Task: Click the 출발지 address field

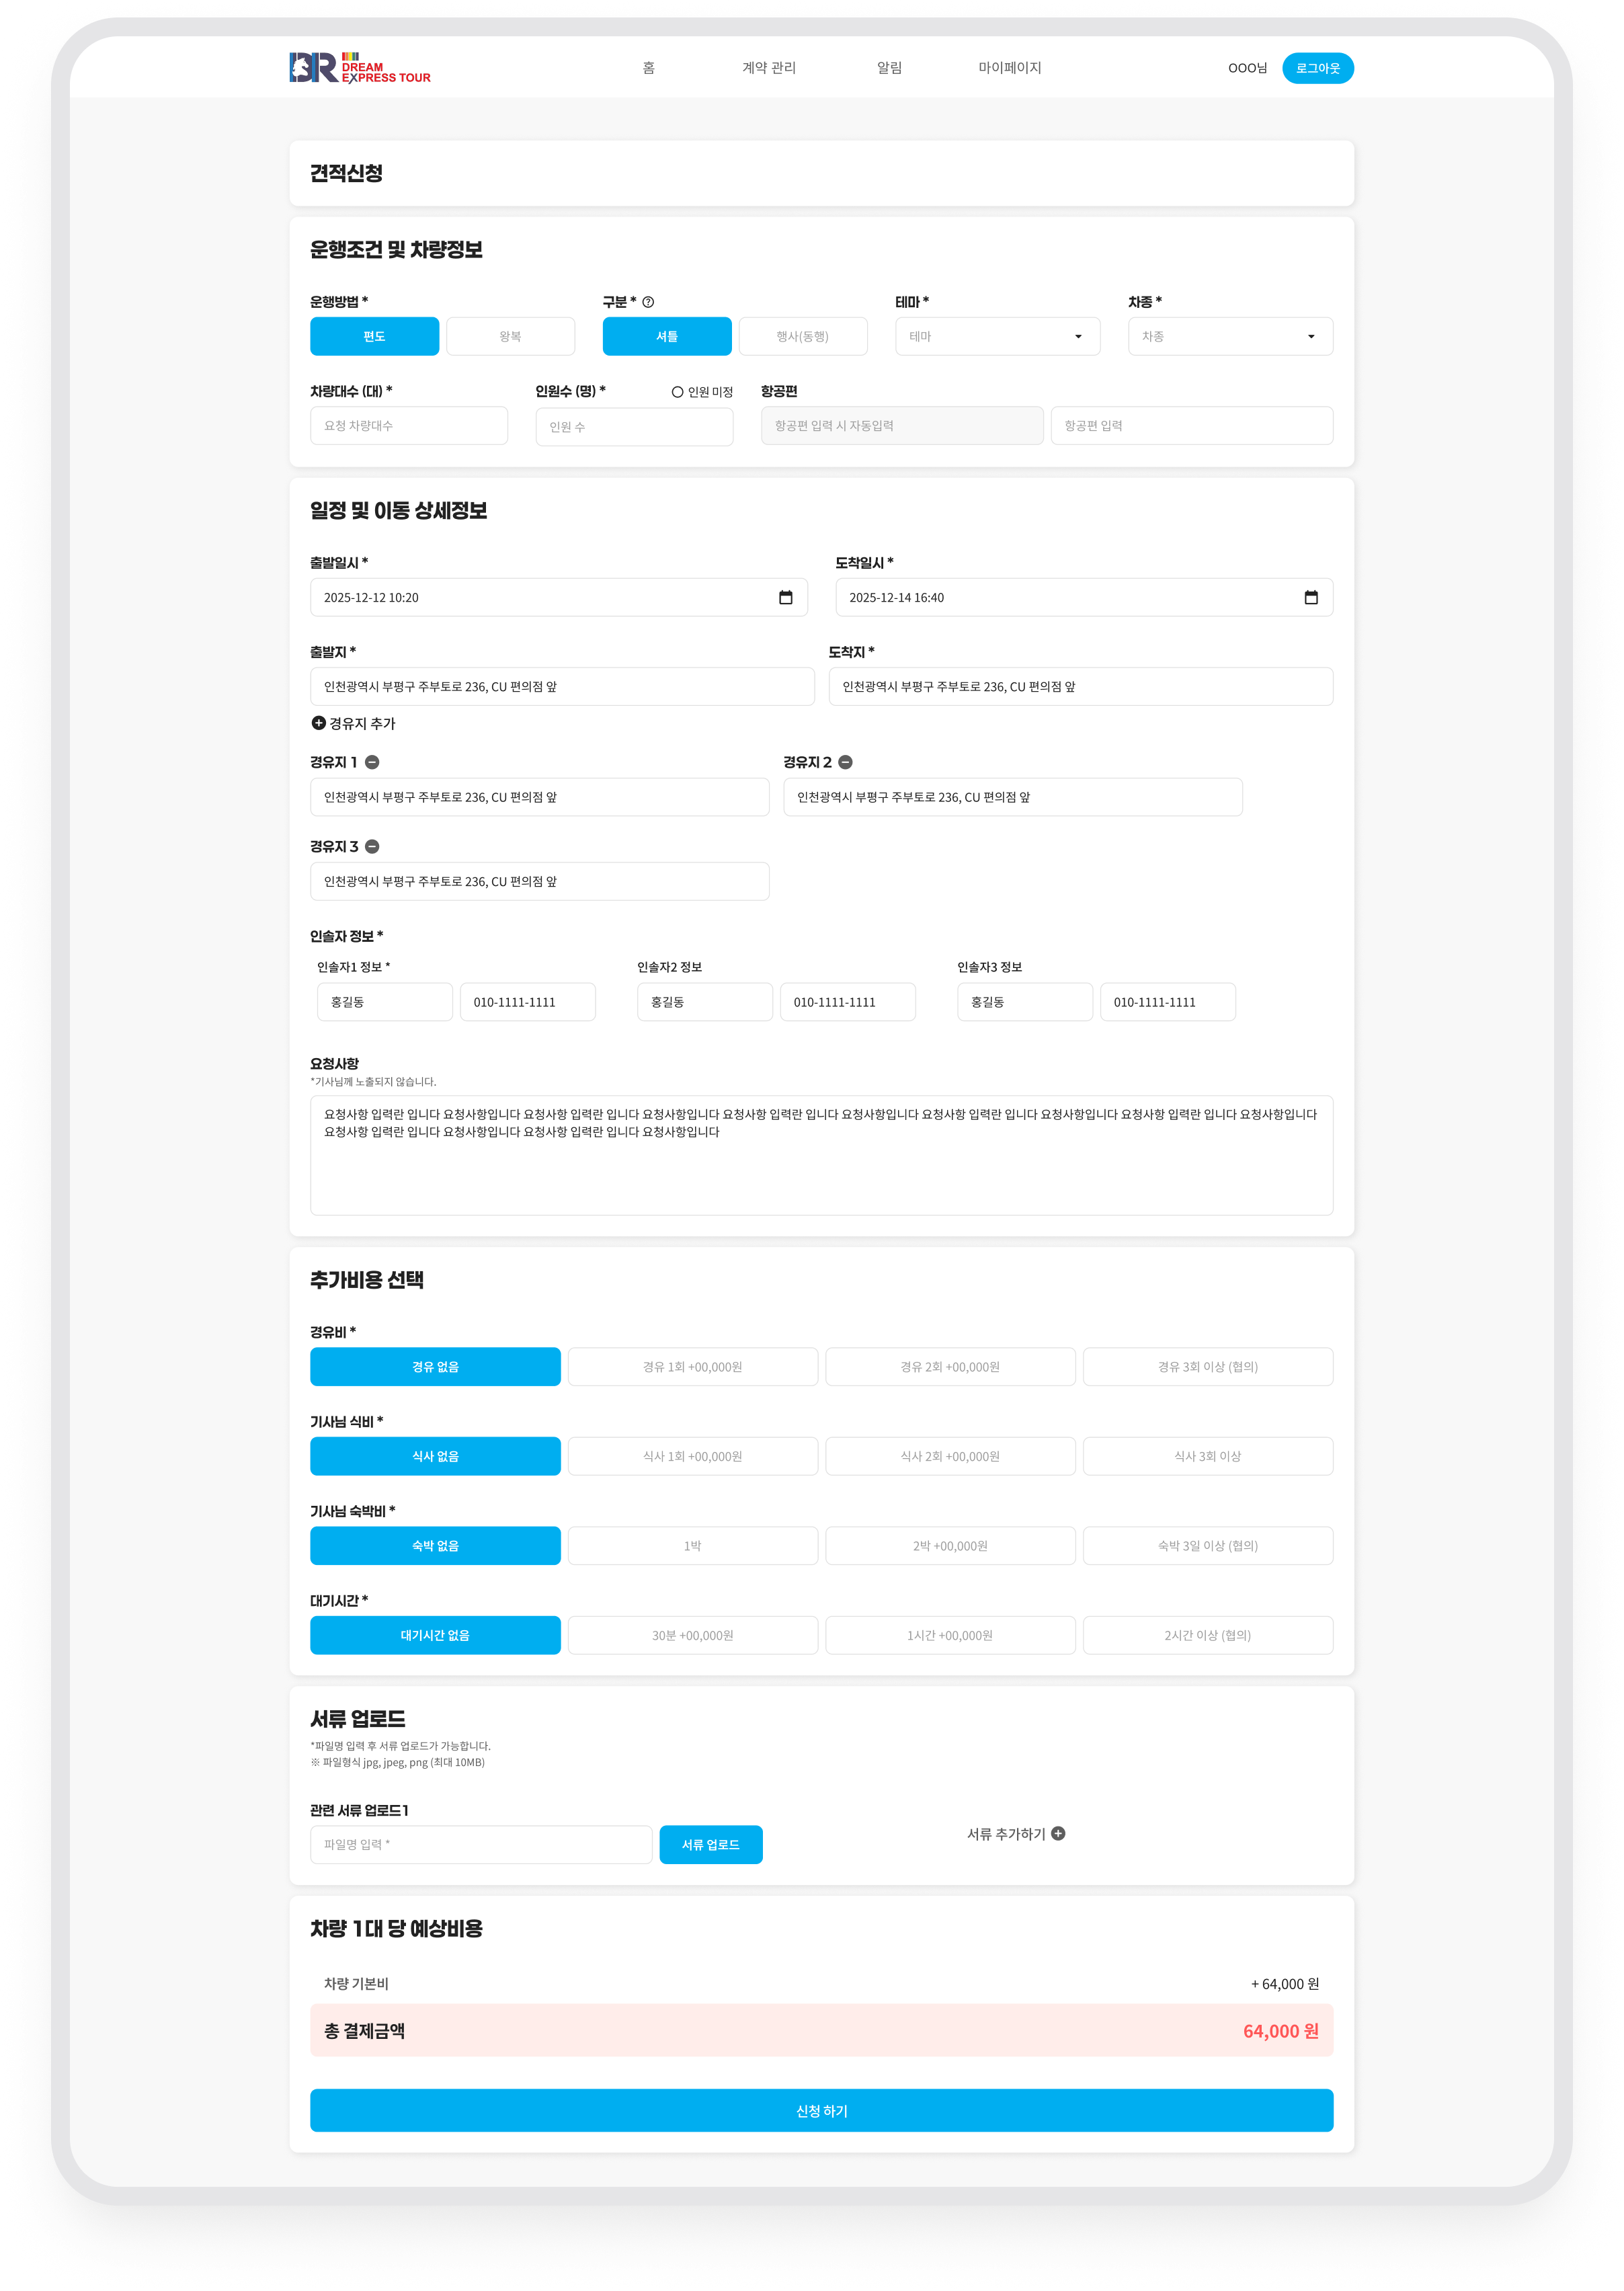Action: coord(562,686)
